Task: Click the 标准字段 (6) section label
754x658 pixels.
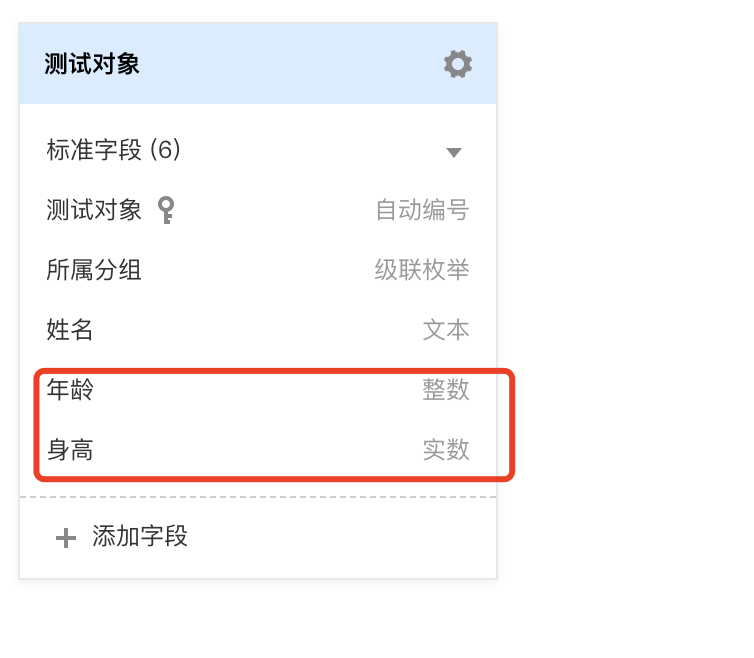Action: coord(113,150)
